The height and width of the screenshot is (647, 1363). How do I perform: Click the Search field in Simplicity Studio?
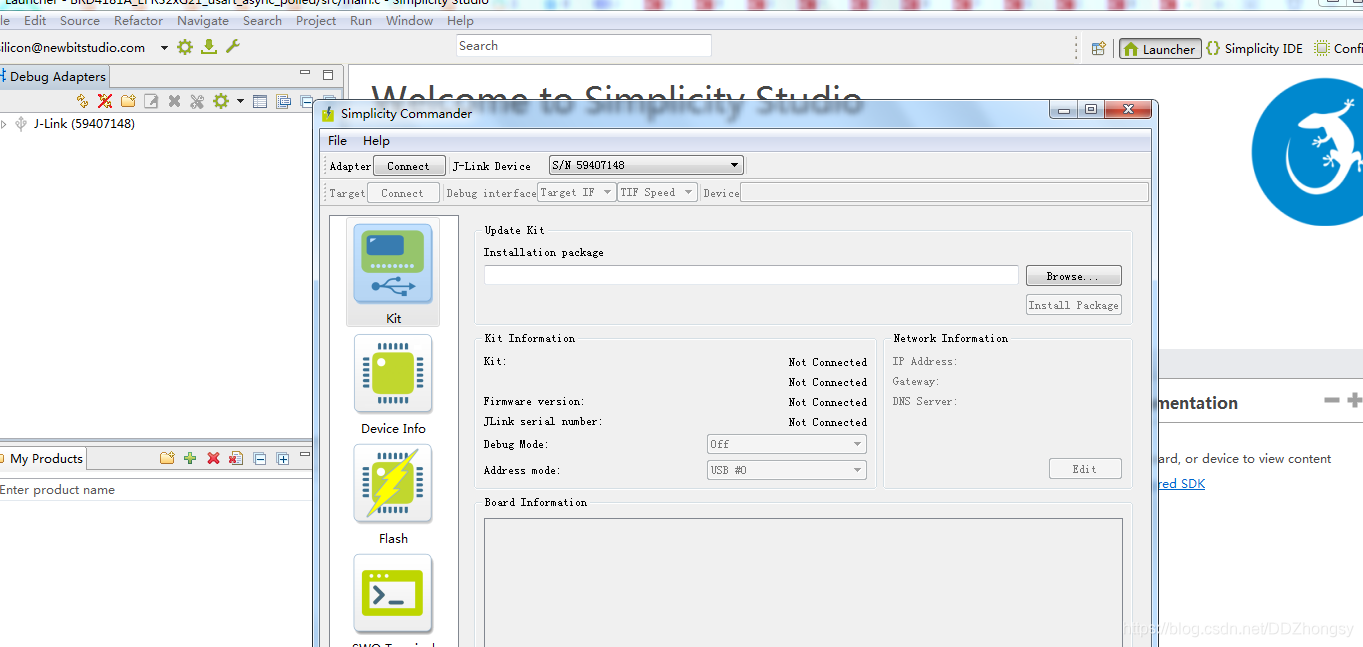point(583,45)
